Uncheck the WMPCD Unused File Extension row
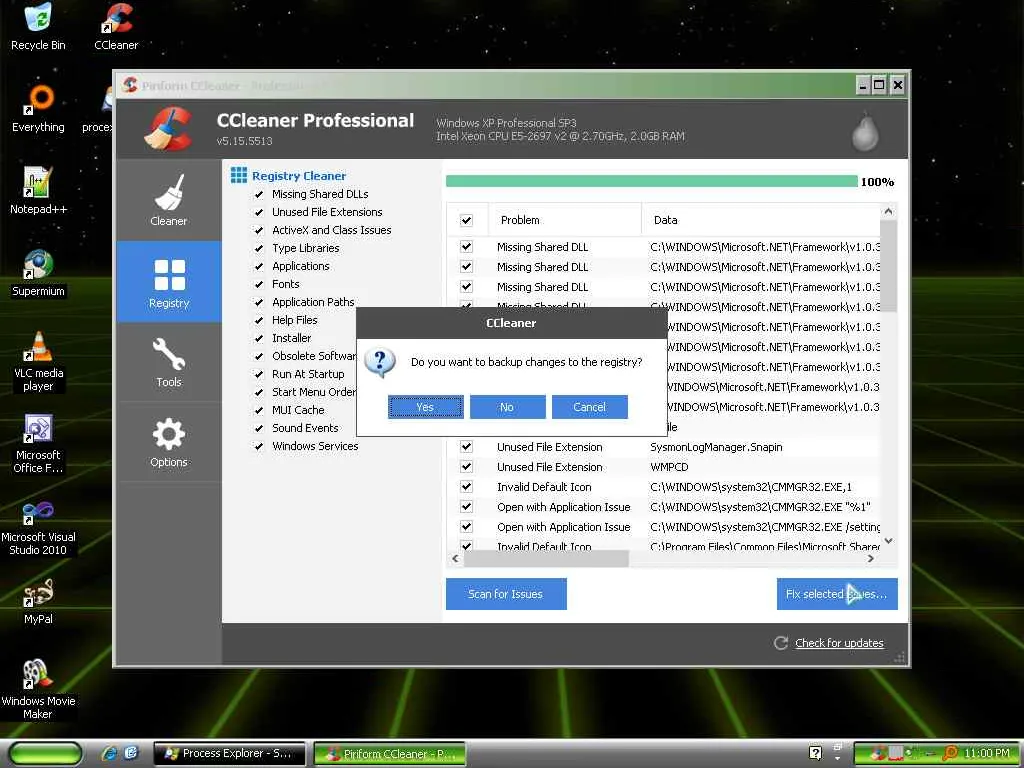1024x768 pixels. tap(466, 467)
